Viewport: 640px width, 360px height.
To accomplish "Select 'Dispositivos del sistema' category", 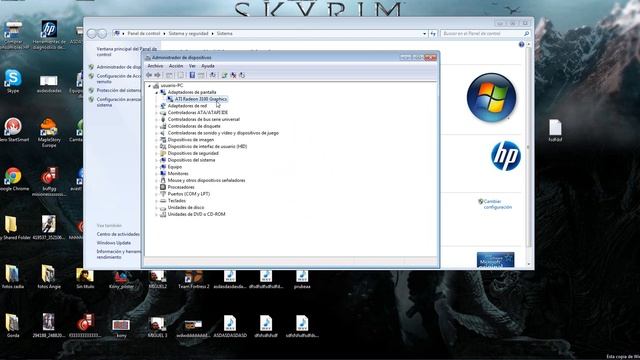I will 191,160.
